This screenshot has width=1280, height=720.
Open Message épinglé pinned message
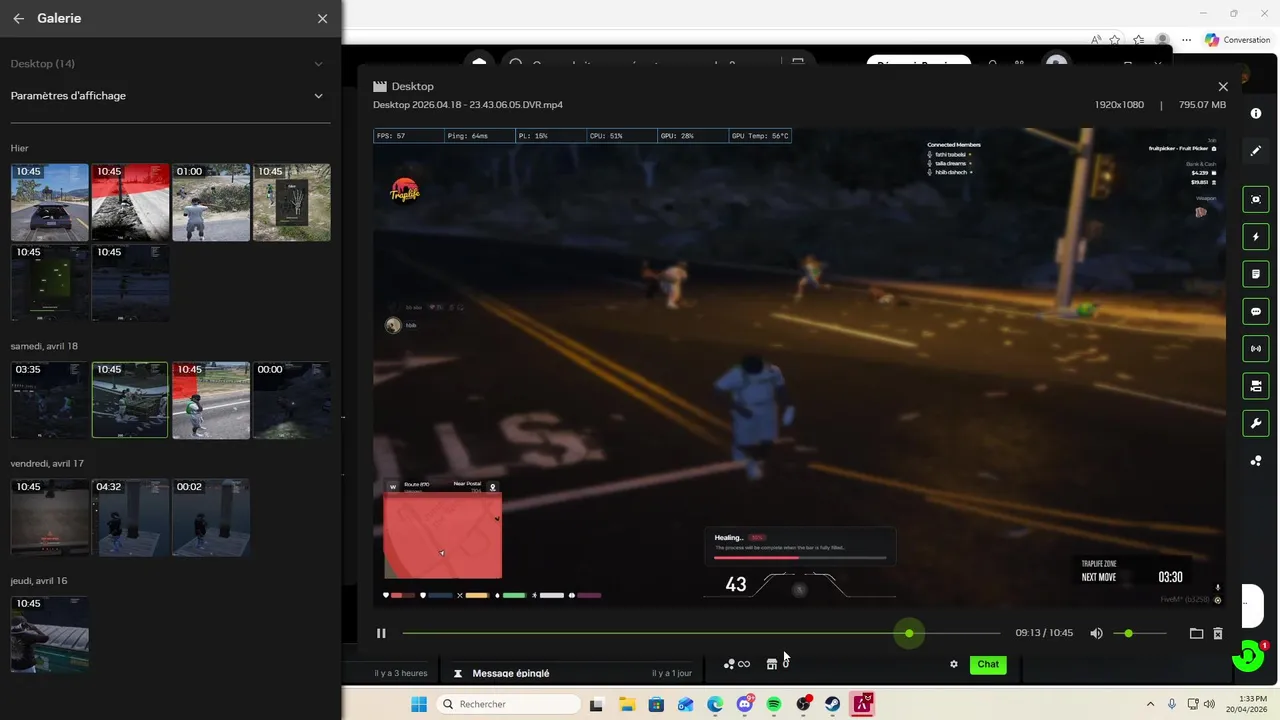[x=510, y=674]
